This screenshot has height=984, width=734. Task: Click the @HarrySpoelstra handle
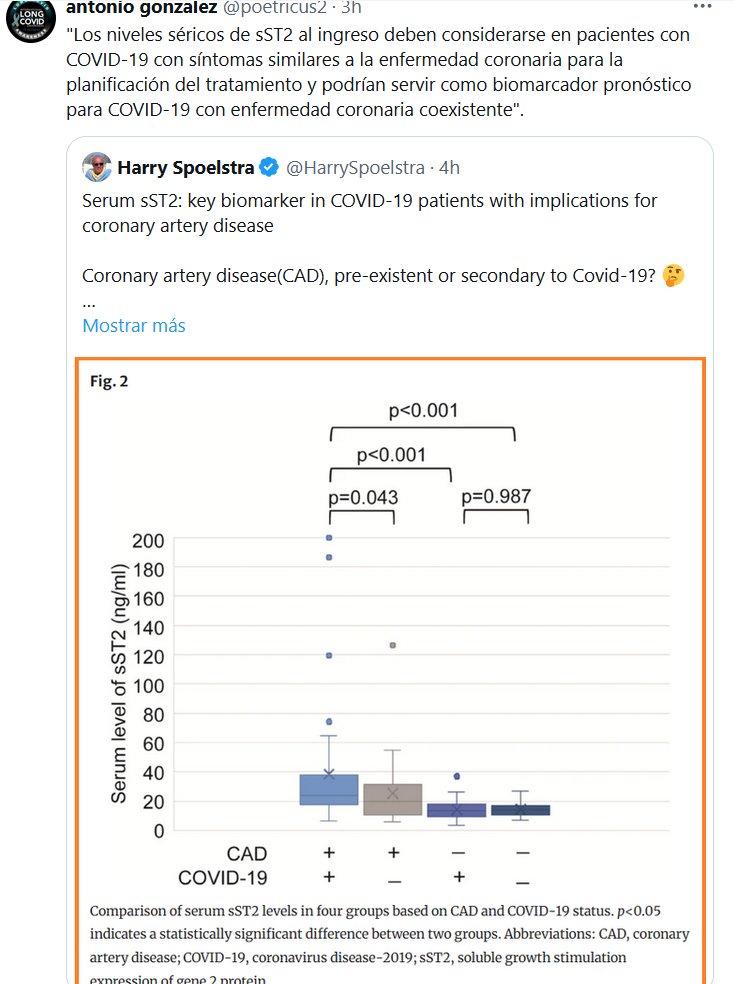[356, 167]
